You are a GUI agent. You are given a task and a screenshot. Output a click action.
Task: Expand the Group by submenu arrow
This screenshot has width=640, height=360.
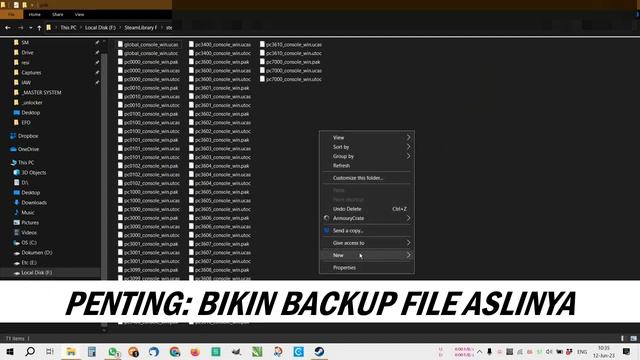(408, 156)
